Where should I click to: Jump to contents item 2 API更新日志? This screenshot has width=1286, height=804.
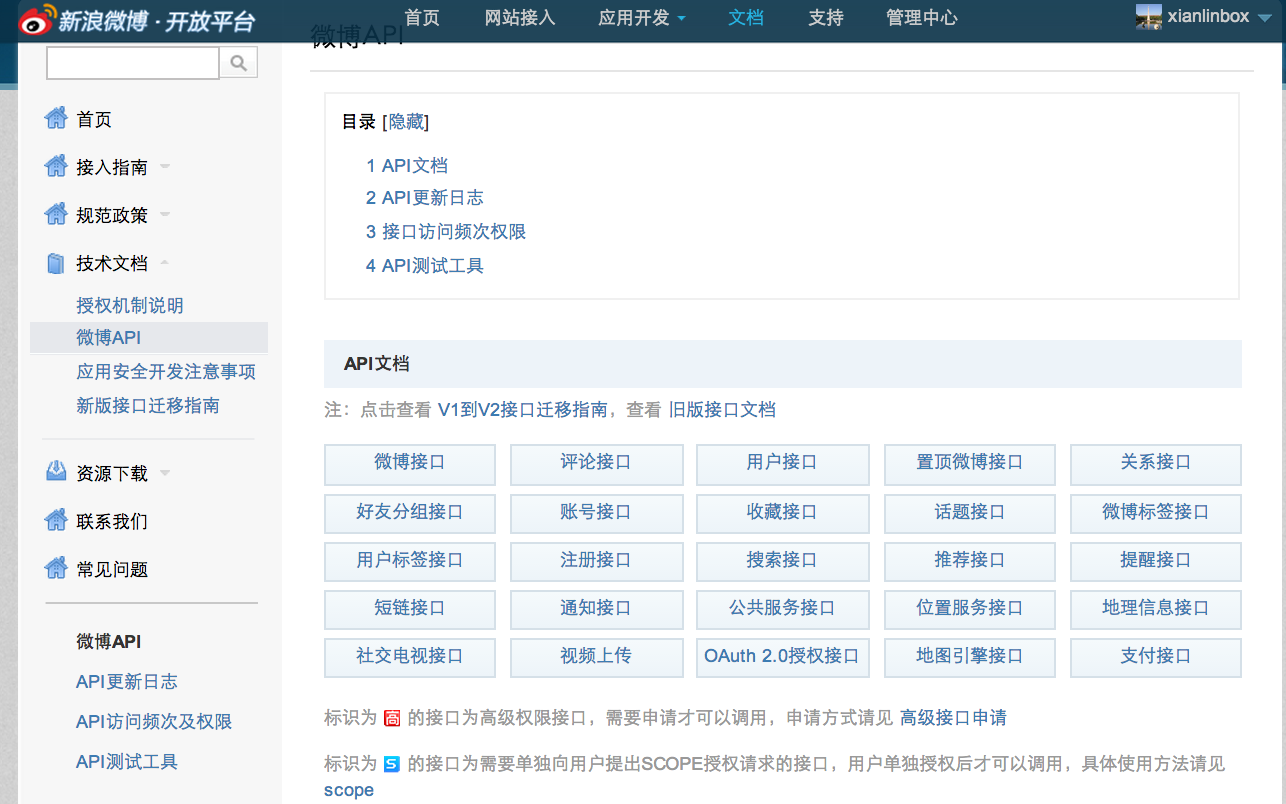click(425, 198)
